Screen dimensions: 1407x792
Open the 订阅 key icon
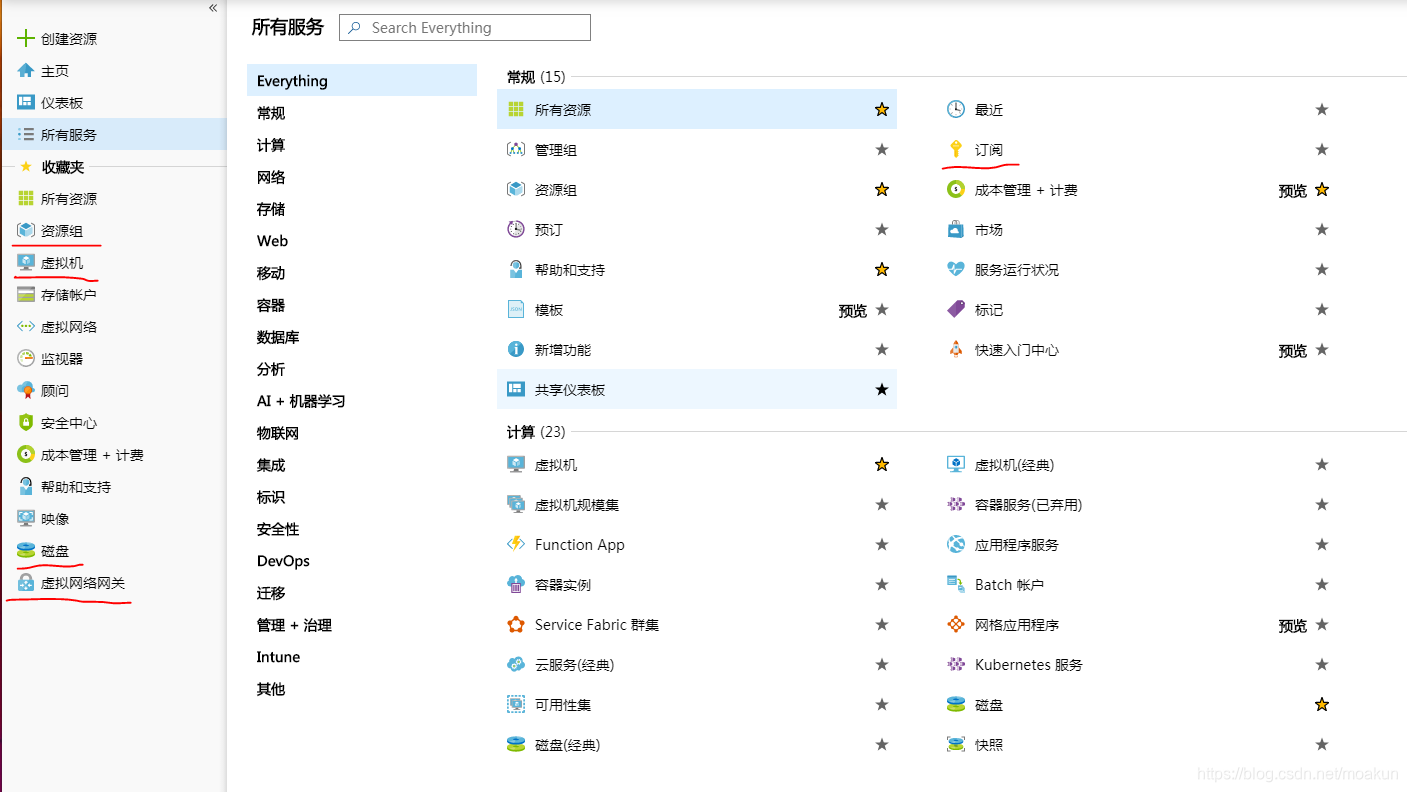click(x=956, y=149)
